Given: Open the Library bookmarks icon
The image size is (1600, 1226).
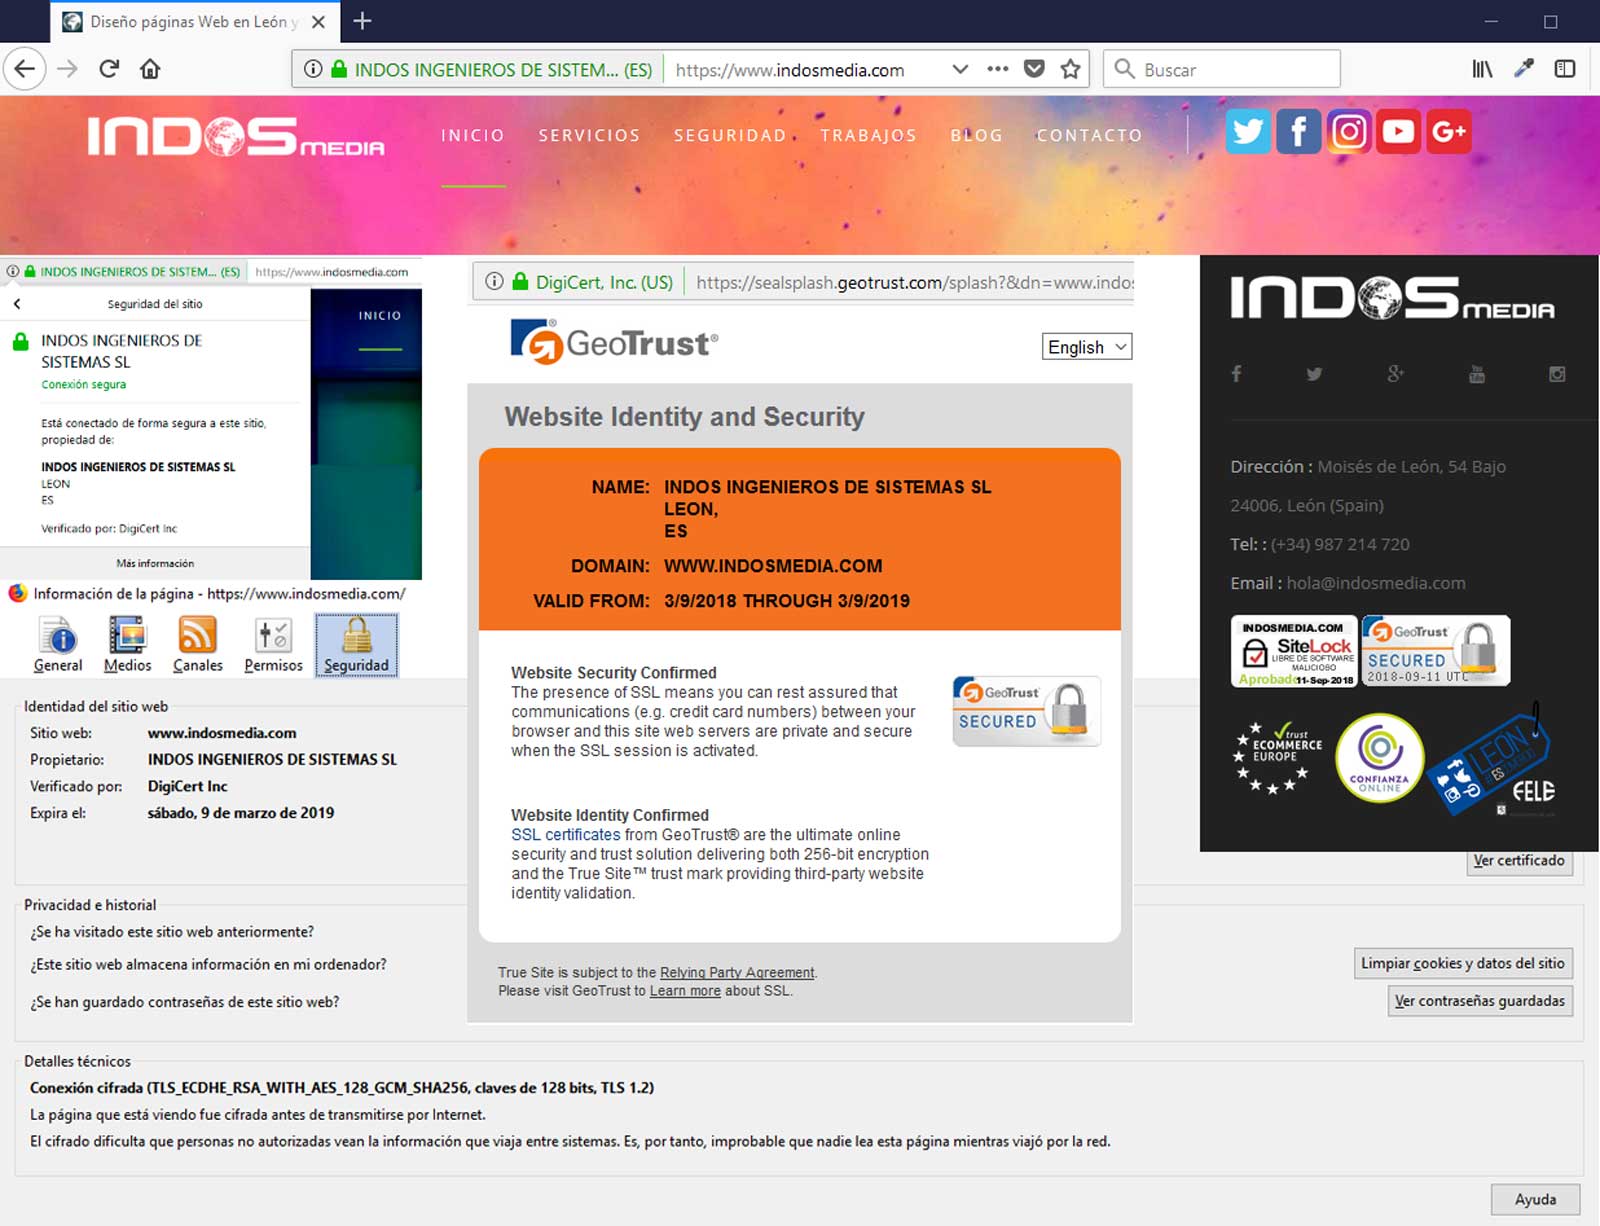Looking at the screenshot, I should pos(1482,69).
